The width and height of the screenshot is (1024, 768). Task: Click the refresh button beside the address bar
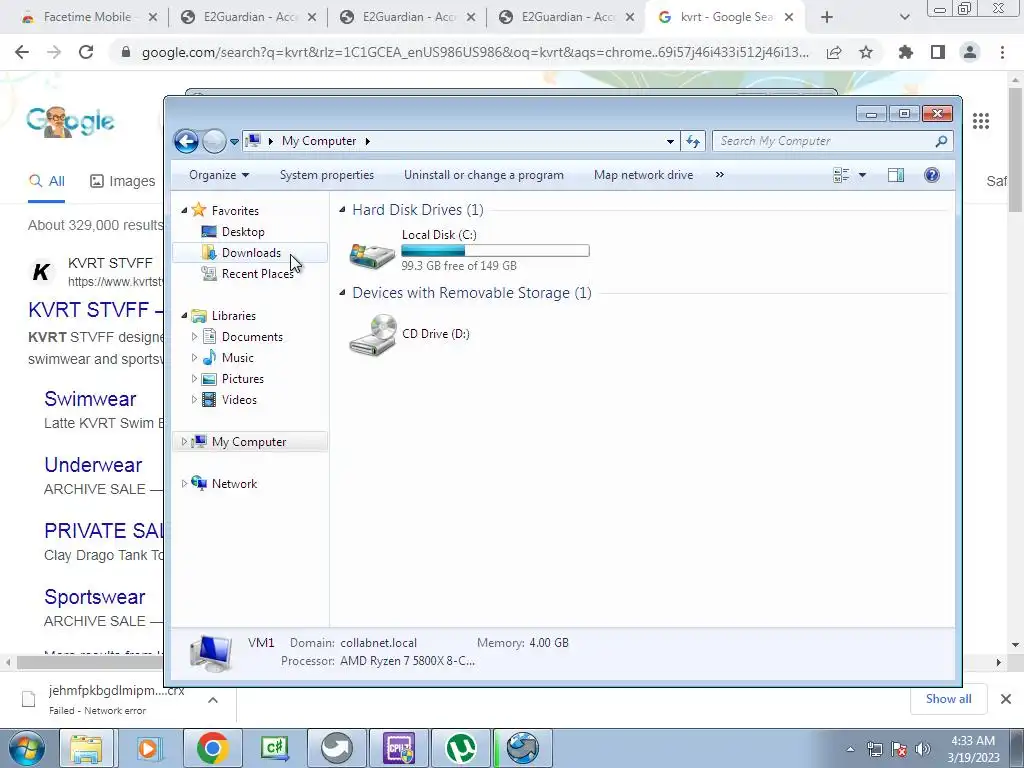pos(693,141)
